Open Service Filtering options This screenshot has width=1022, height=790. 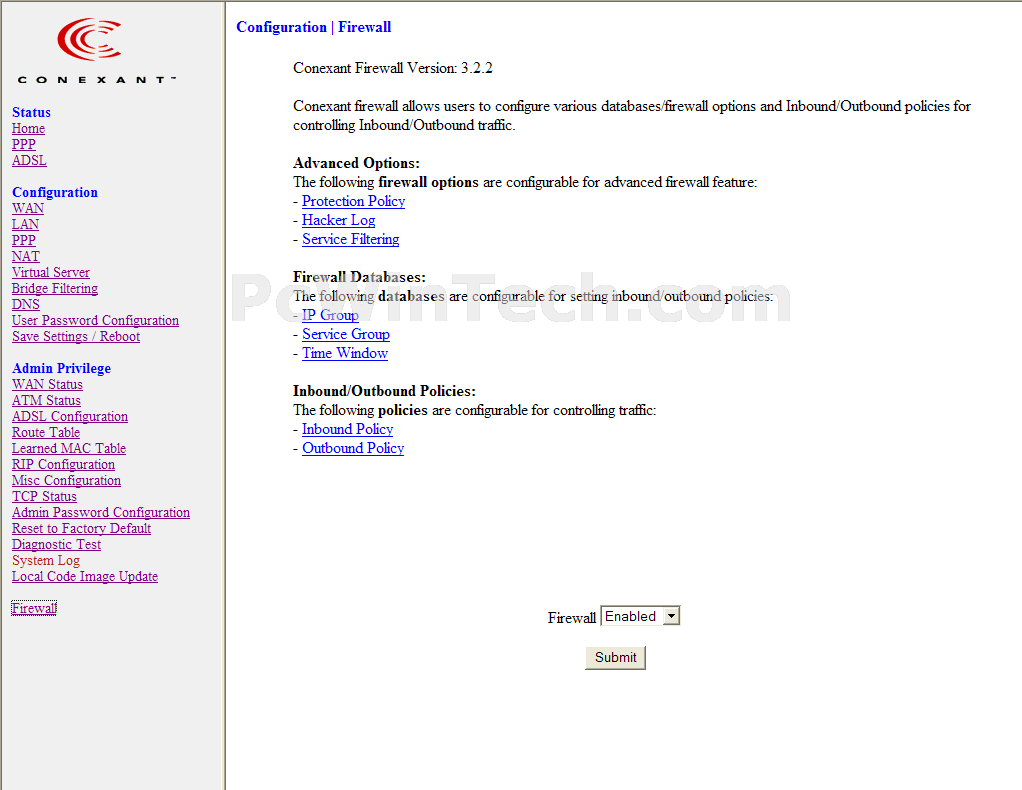(351, 239)
